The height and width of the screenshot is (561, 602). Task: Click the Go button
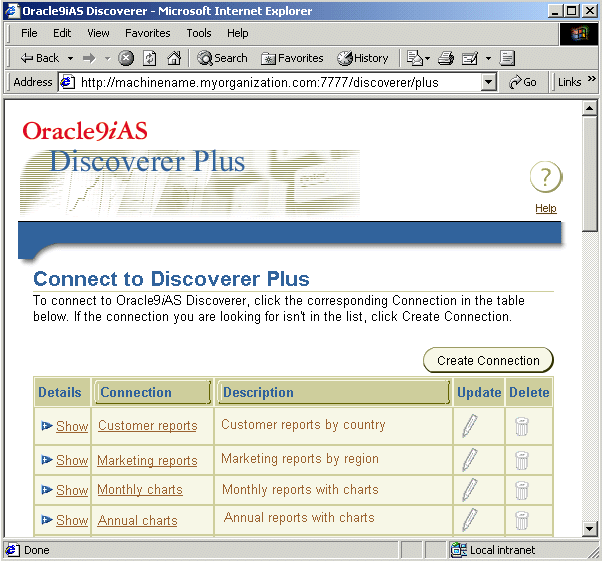click(x=523, y=82)
